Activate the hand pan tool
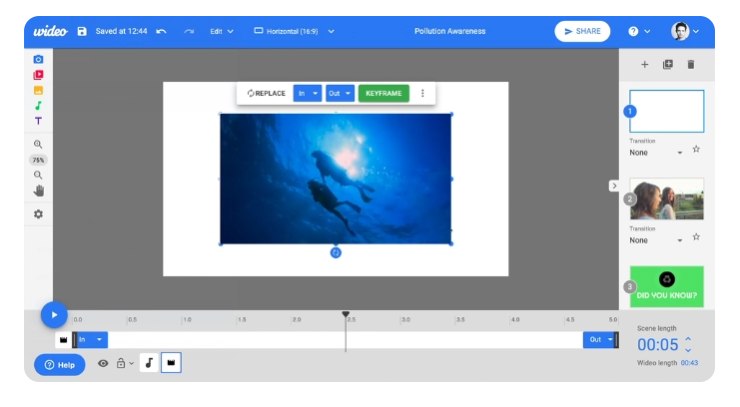740x407 pixels. [x=38, y=190]
